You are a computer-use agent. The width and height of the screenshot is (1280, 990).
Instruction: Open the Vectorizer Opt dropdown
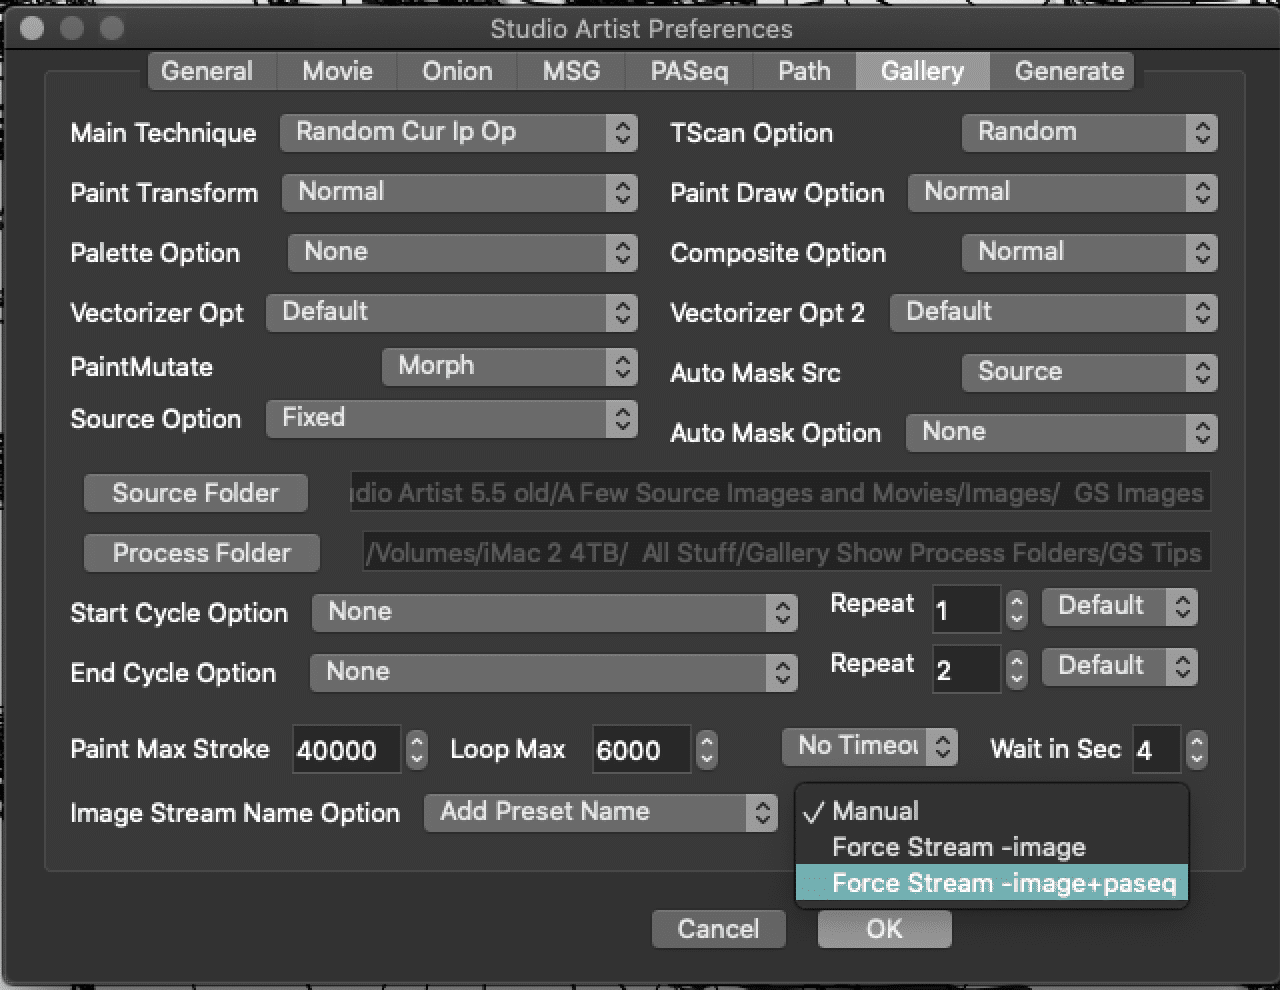[451, 313]
